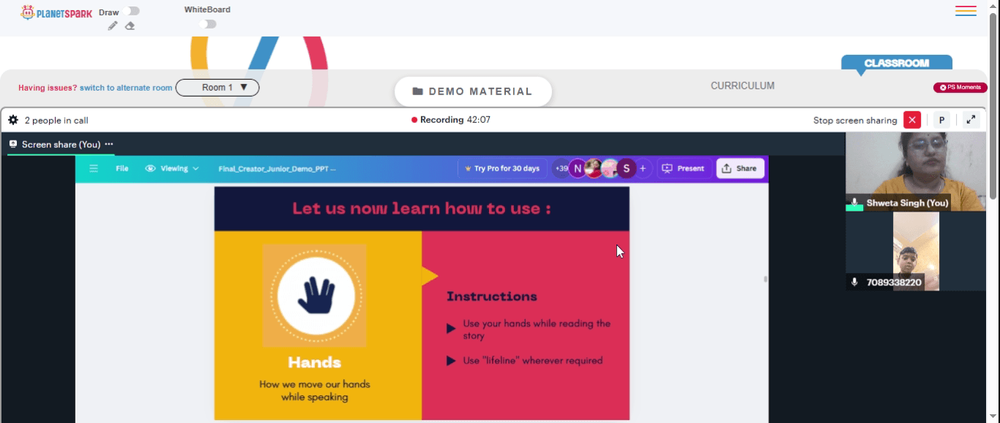Click switch to alternate room link
The image size is (1000, 423).
tap(126, 88)
